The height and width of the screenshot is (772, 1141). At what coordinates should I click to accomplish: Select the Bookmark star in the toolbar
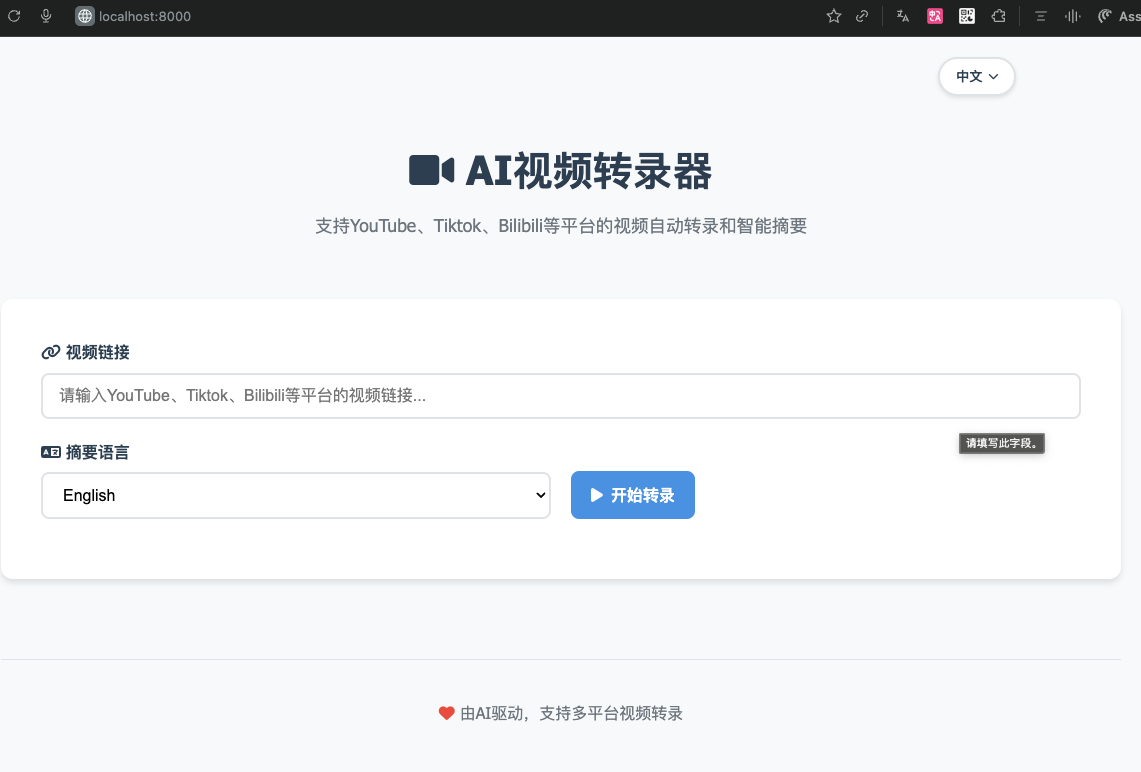pyautogui.click(x=833, y=16)
